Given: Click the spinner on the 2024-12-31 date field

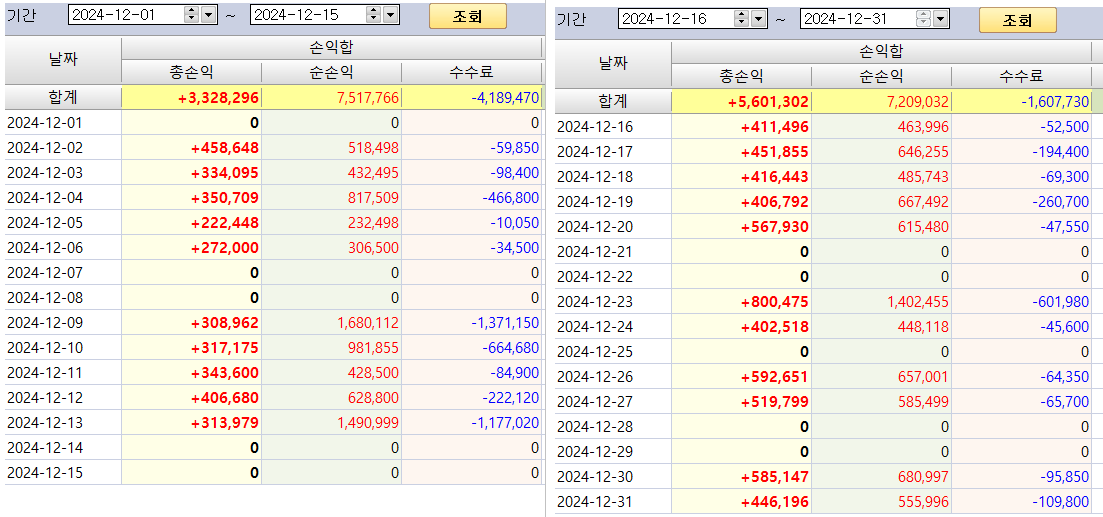Looking at the screenshot, I should (924, 19).
